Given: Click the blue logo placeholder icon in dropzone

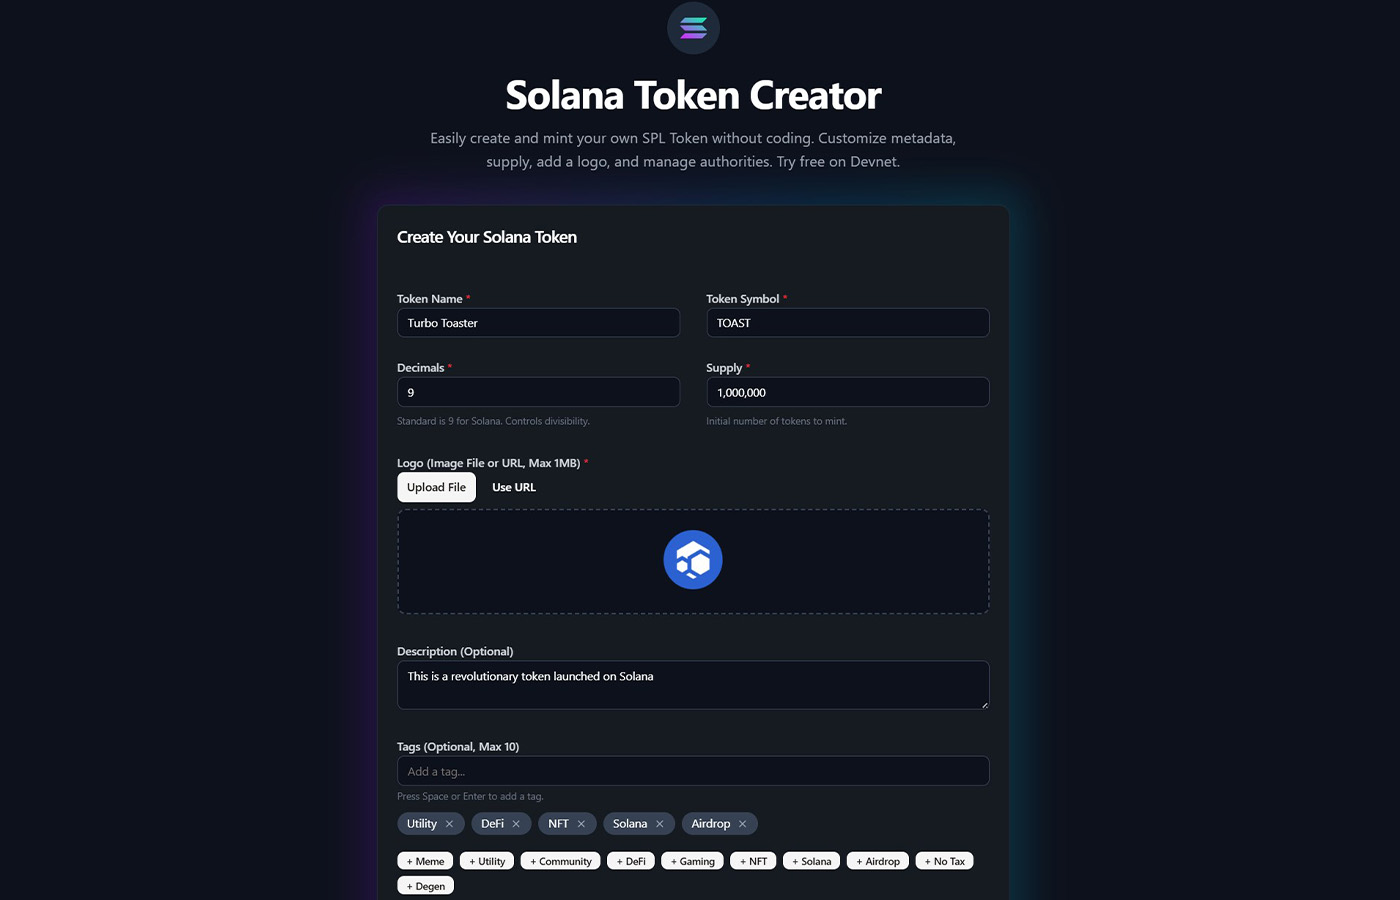Looking at the screenshot, I should pos(693,559).
